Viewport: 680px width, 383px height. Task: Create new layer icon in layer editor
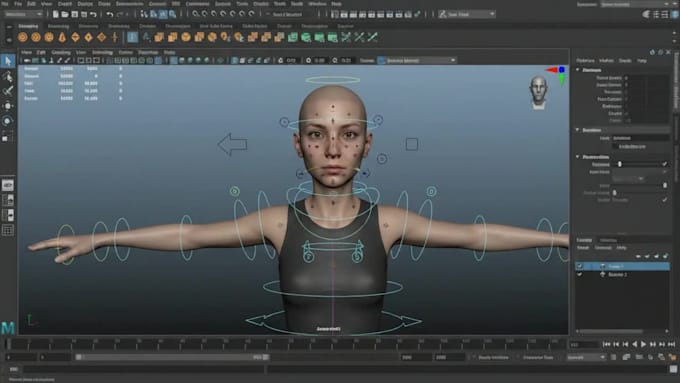pos(666,256)
